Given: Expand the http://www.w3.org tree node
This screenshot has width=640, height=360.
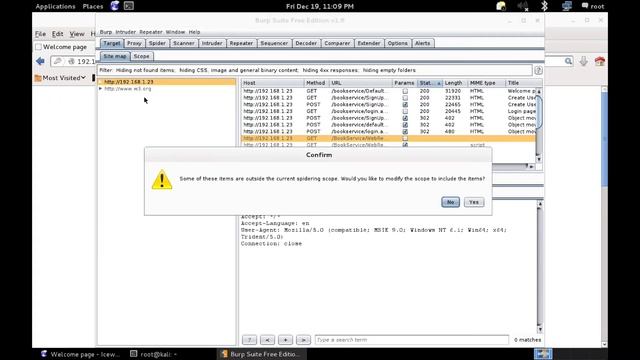Looking at the screenshot, I should point(100,89).
